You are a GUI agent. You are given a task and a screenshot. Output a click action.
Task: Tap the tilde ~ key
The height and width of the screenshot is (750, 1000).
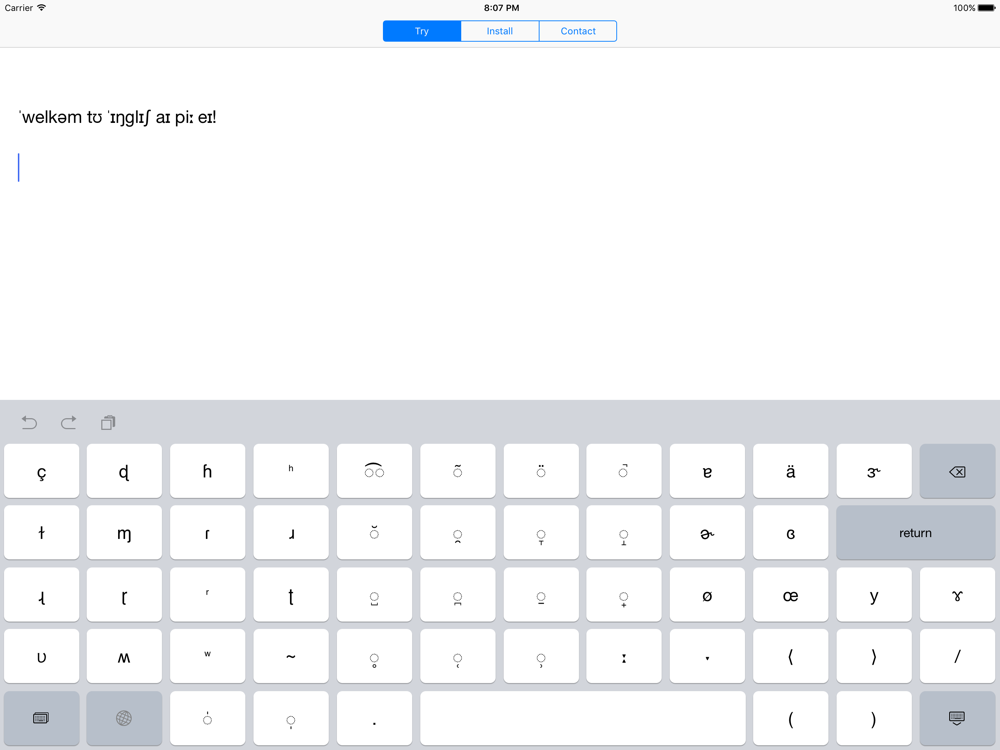click(291, 656)
